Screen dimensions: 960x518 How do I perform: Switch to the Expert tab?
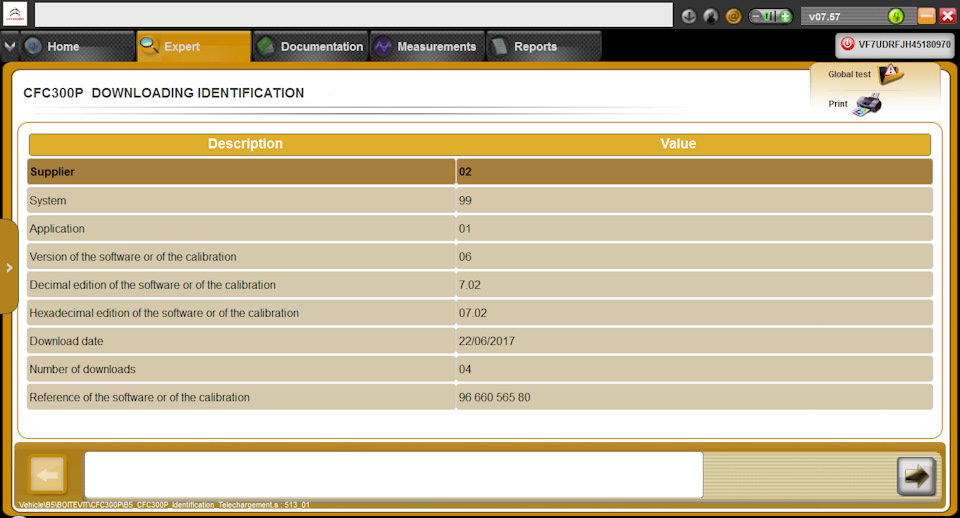pos(193,47)
